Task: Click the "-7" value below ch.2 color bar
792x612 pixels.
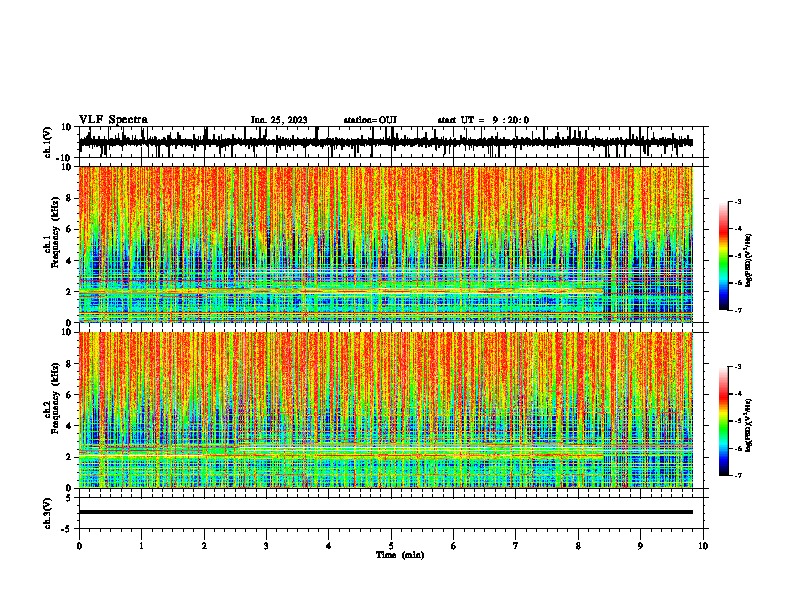Action: (737, 475)
